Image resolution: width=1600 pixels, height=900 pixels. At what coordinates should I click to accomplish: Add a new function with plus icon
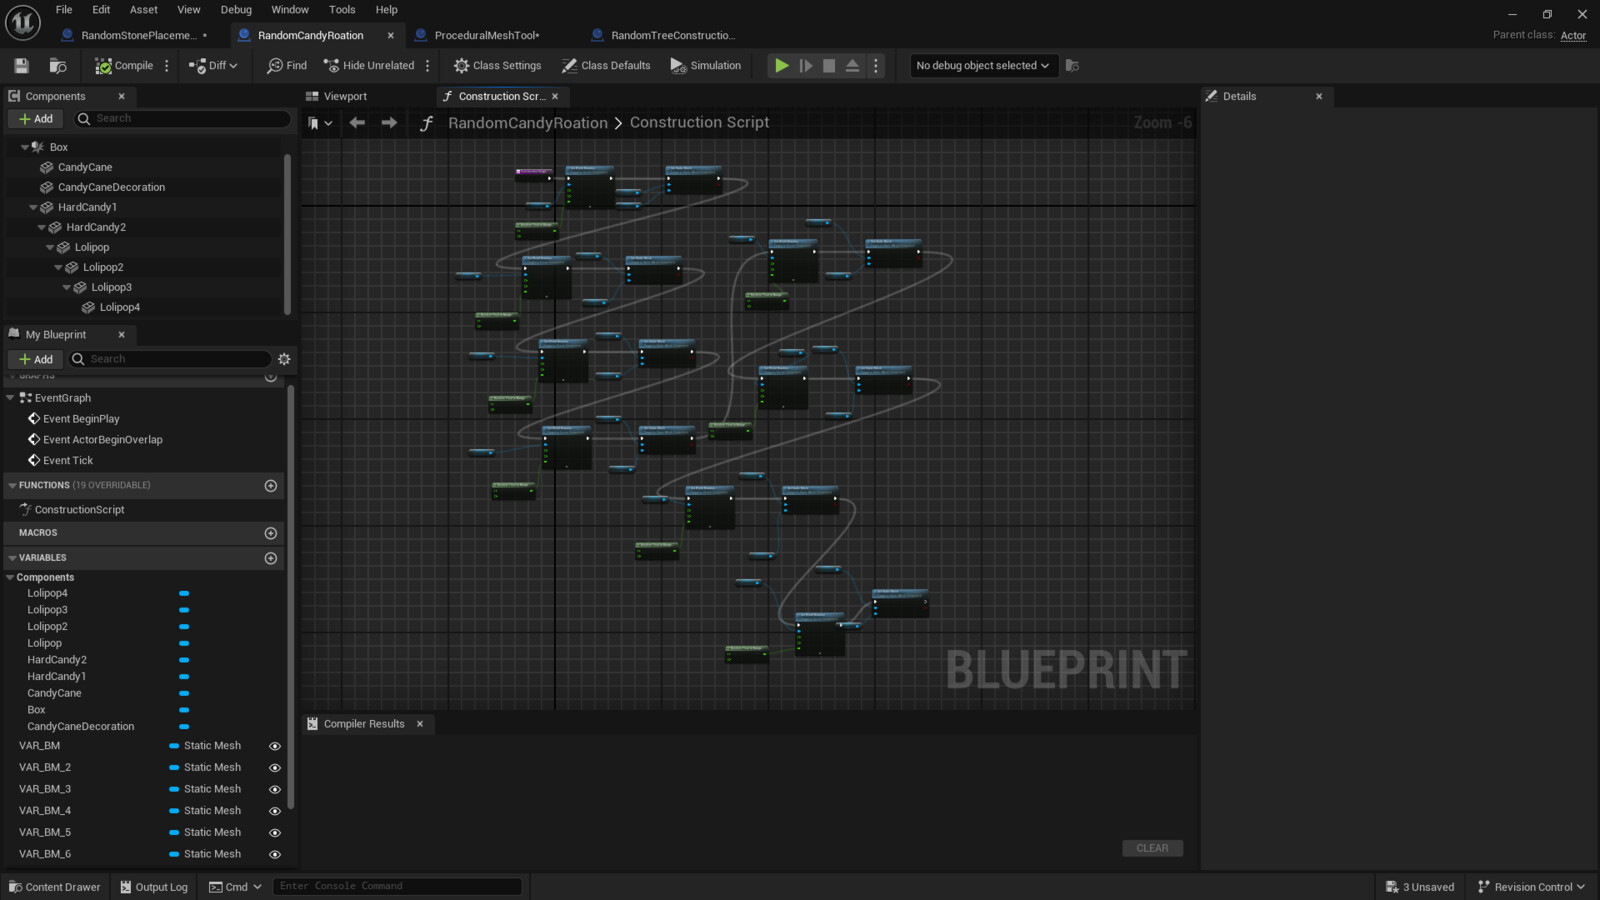(x=270, y=486)
